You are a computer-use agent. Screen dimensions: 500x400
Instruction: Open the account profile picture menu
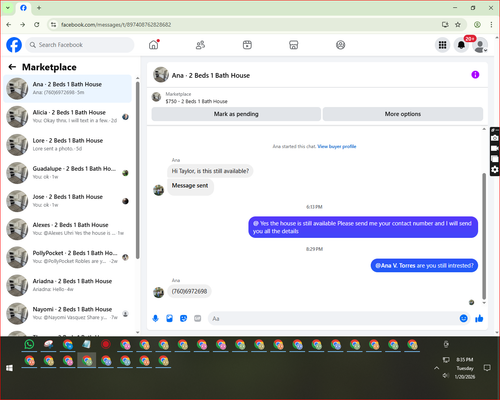coord(480,45)
